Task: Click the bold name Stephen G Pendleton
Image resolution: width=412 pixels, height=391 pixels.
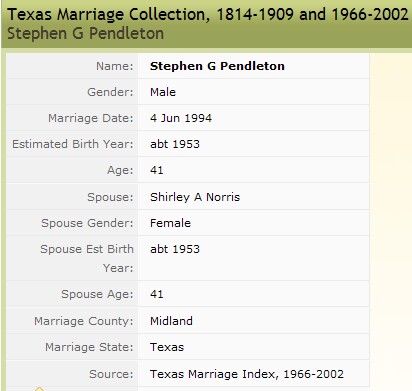Action: pyautogui.click(x=217, y=66)
